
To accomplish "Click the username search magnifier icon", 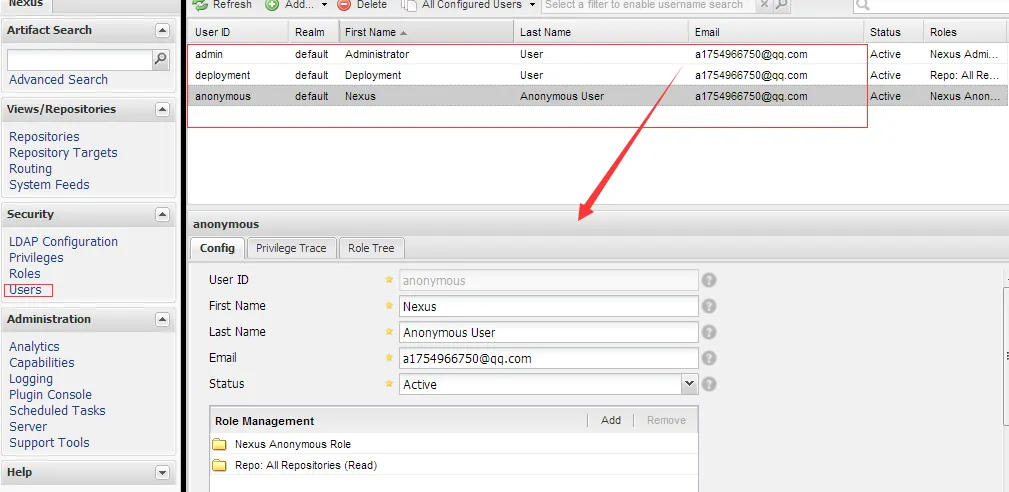I will coord(781,5).
